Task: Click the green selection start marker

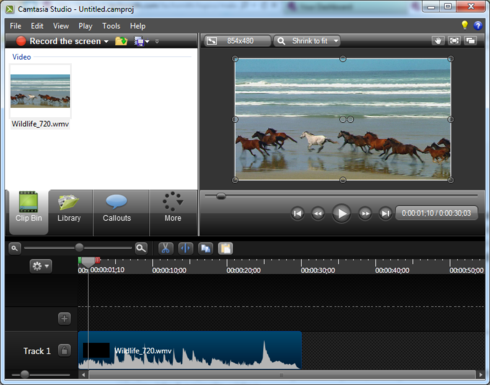Action: tap(80, 260)
